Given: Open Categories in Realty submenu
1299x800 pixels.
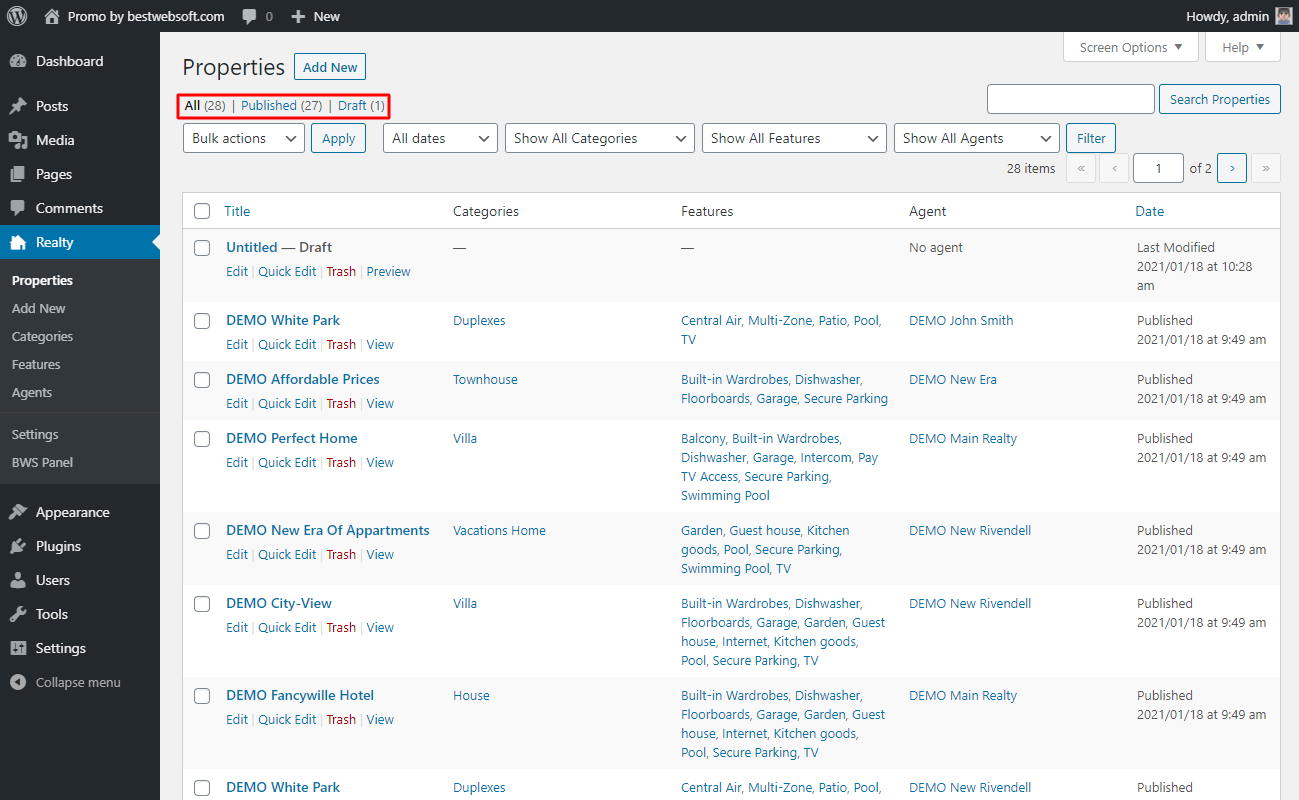Looking at the screenshot, I should pos(42,336).
